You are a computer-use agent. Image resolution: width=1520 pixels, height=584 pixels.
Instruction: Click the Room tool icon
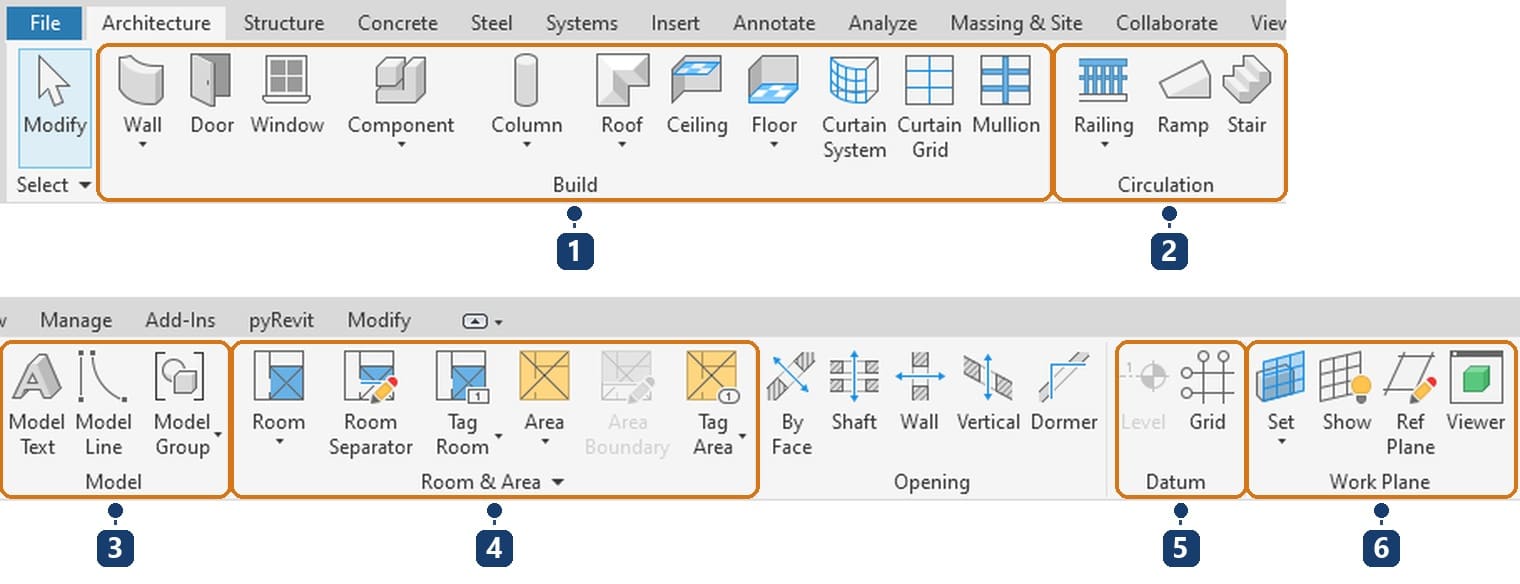click(278, 377)
